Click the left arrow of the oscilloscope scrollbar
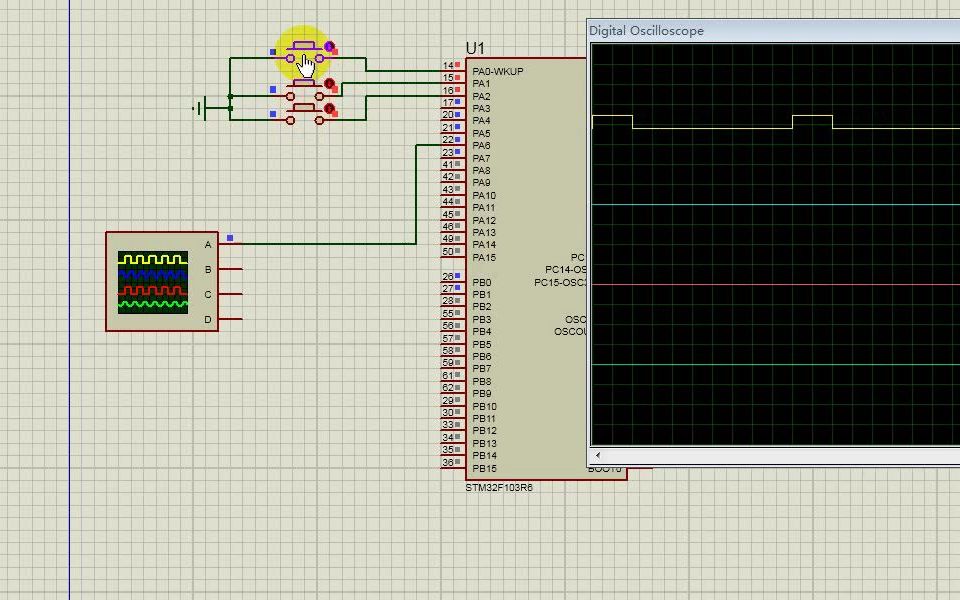This screenshot has height=600, width=960. (x=596, y=455)
